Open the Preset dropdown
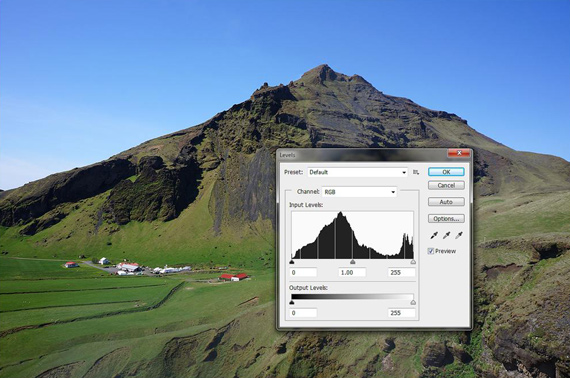This screenshot has width=570, height=378. [x=358, y=172]
